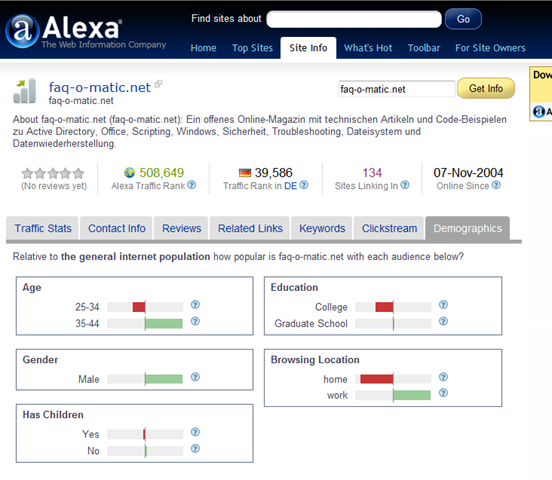Screen dimensions: 552x480
Task: Open Toolbar navigation item
Action: point(424,48)
